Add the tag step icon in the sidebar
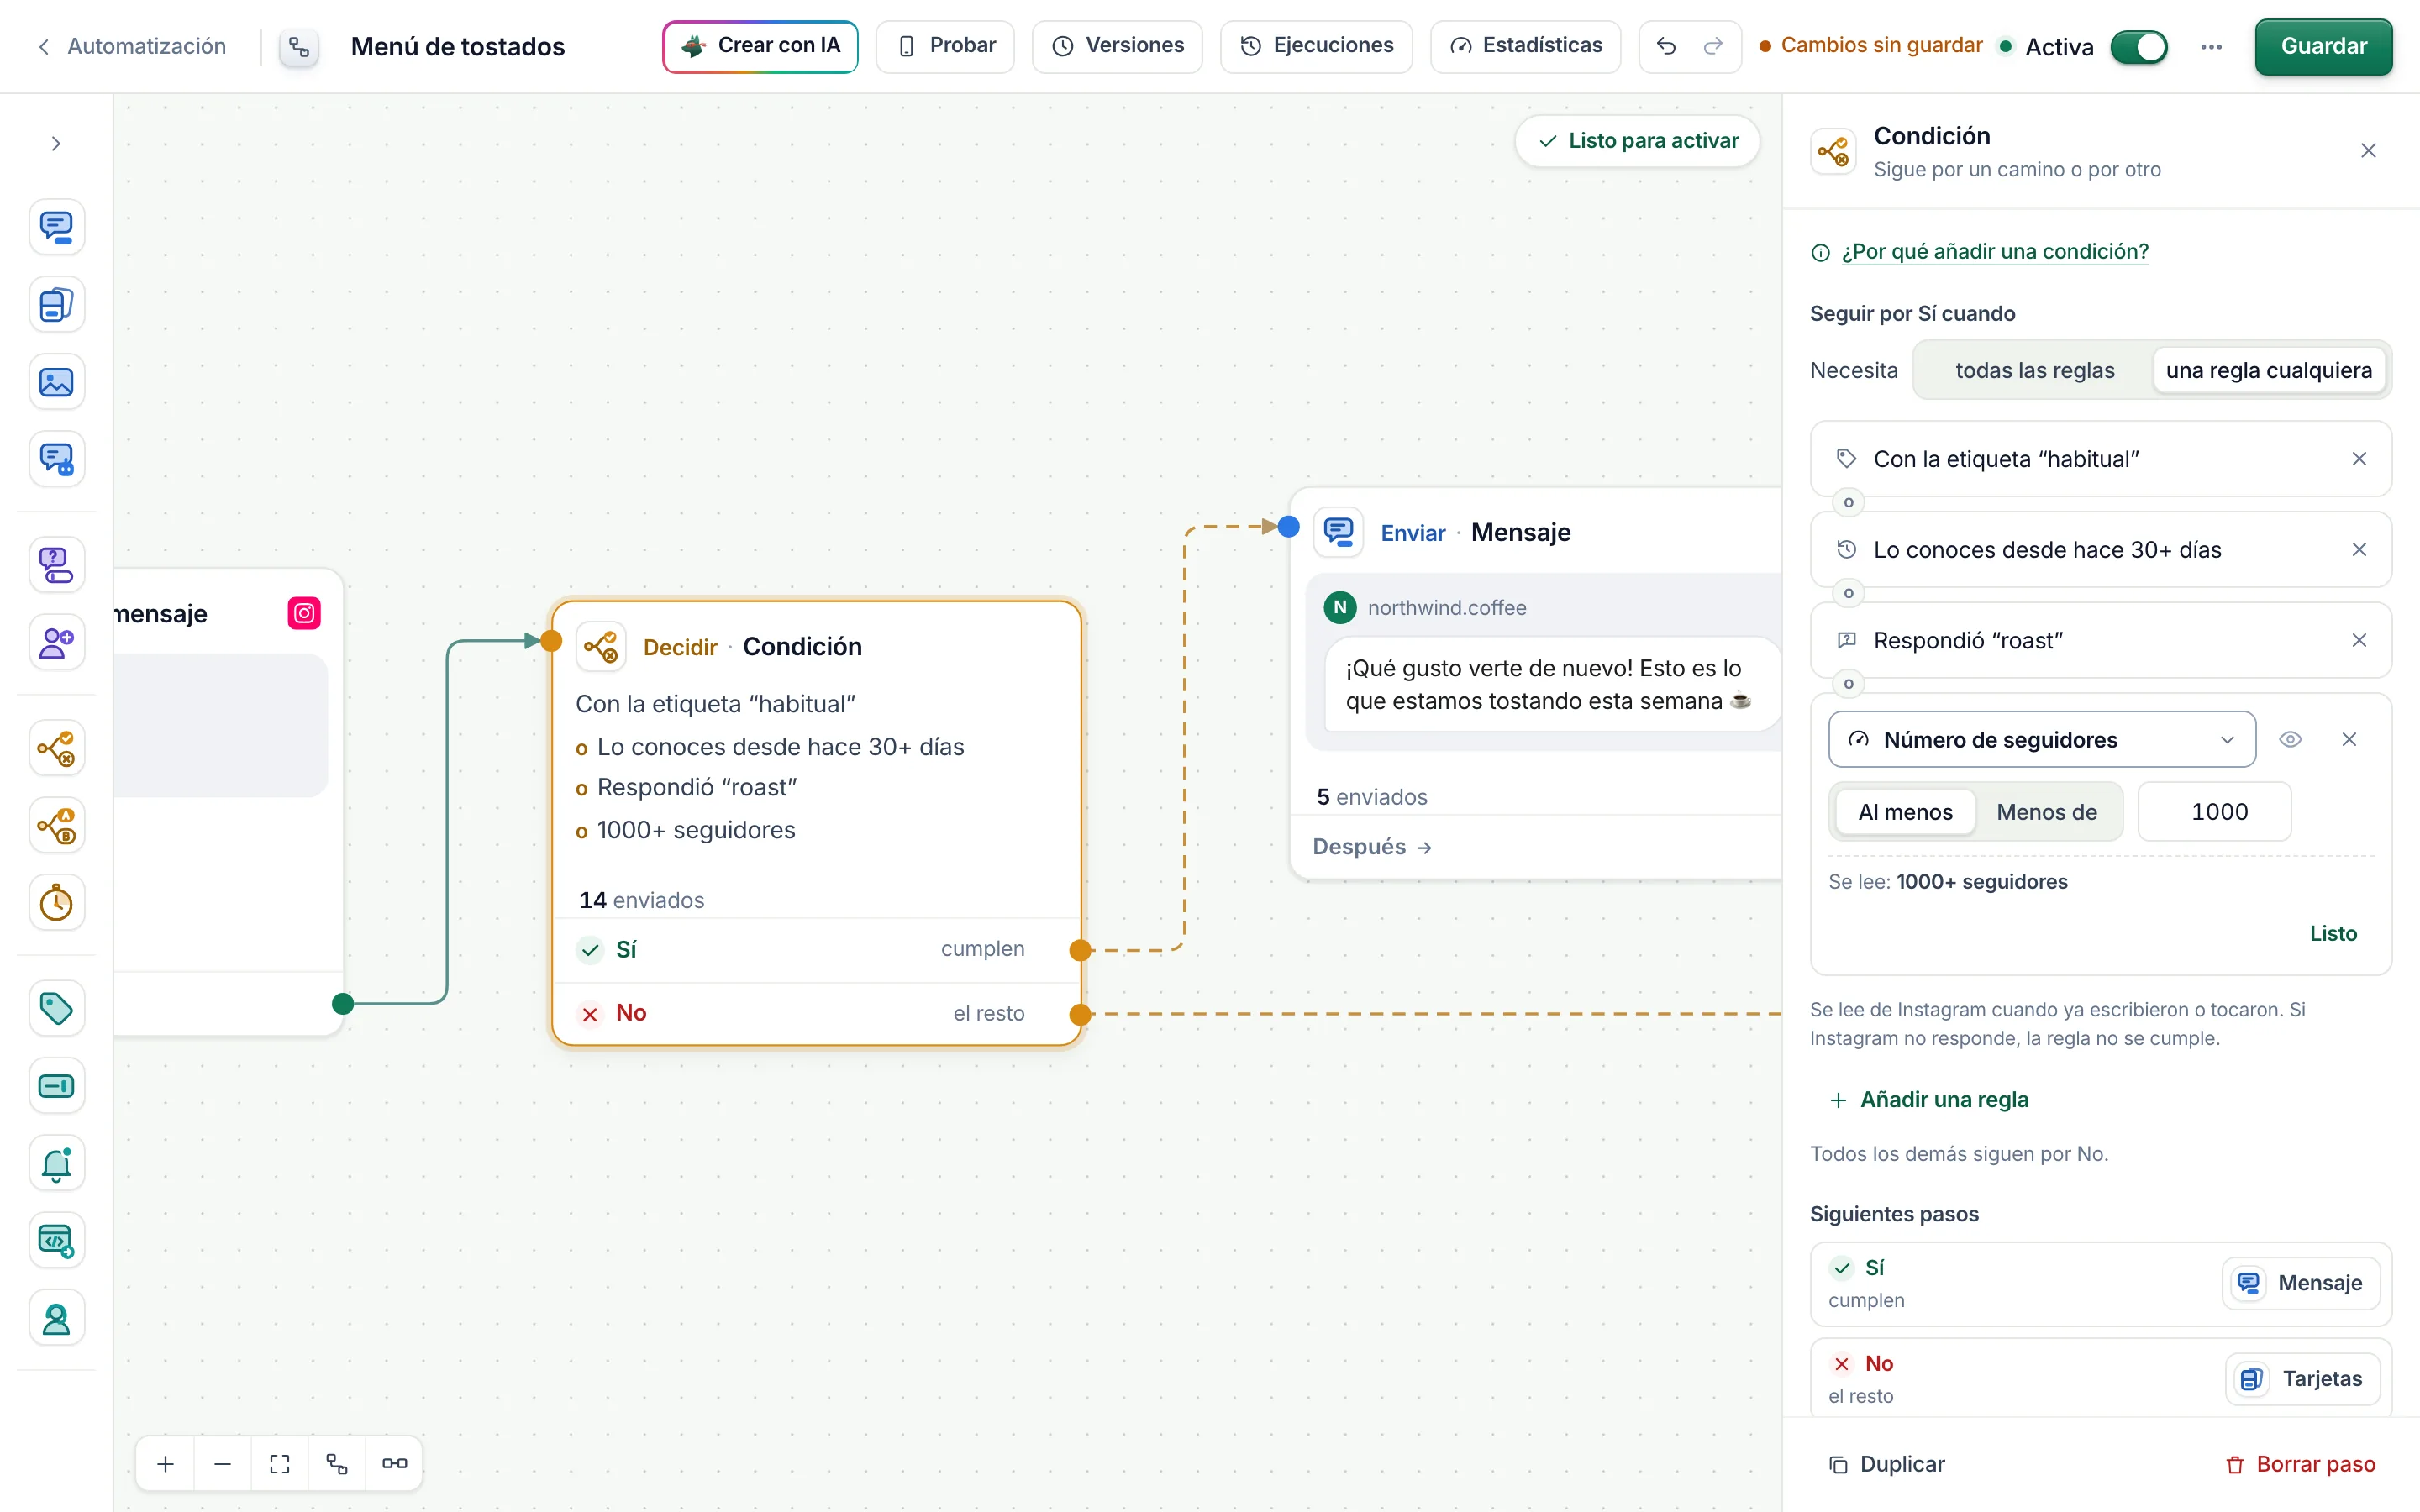 click(x=56, y=1008)
